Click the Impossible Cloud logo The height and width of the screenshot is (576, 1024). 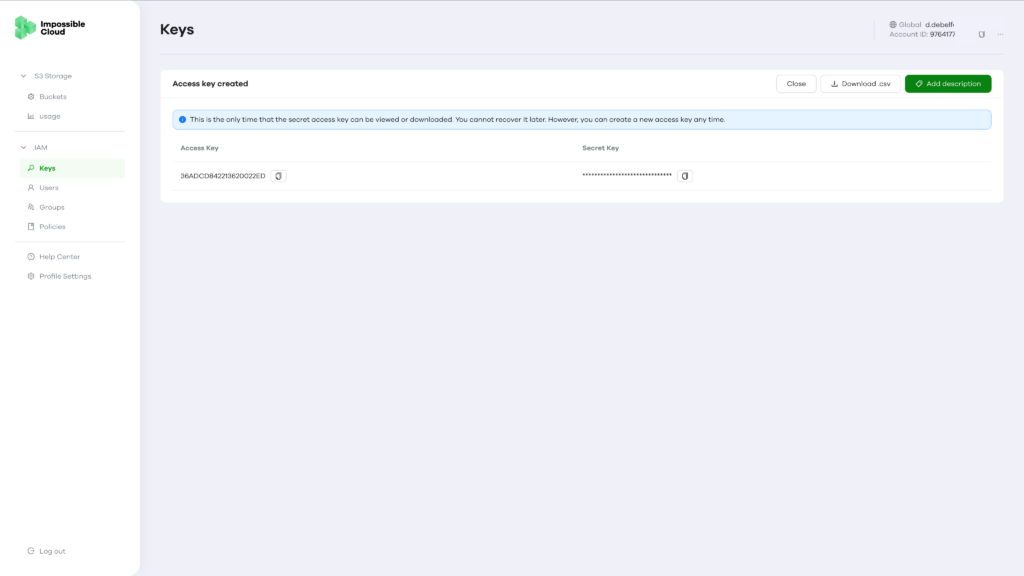[50, 27]
